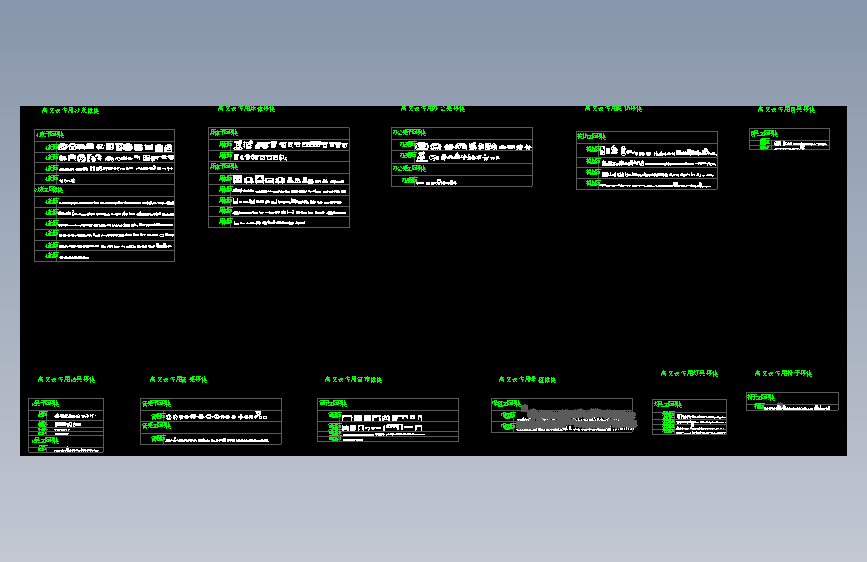This screenshot has width=867, height=562.
Task: Click the green title above the gray shaded table
Action: click(x=527, y=379)
